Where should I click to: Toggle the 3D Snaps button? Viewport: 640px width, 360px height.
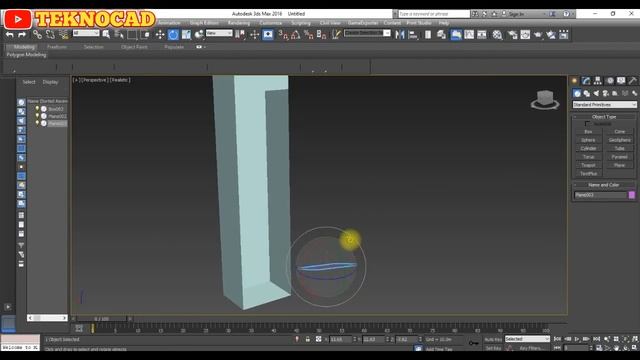point(283,35)
